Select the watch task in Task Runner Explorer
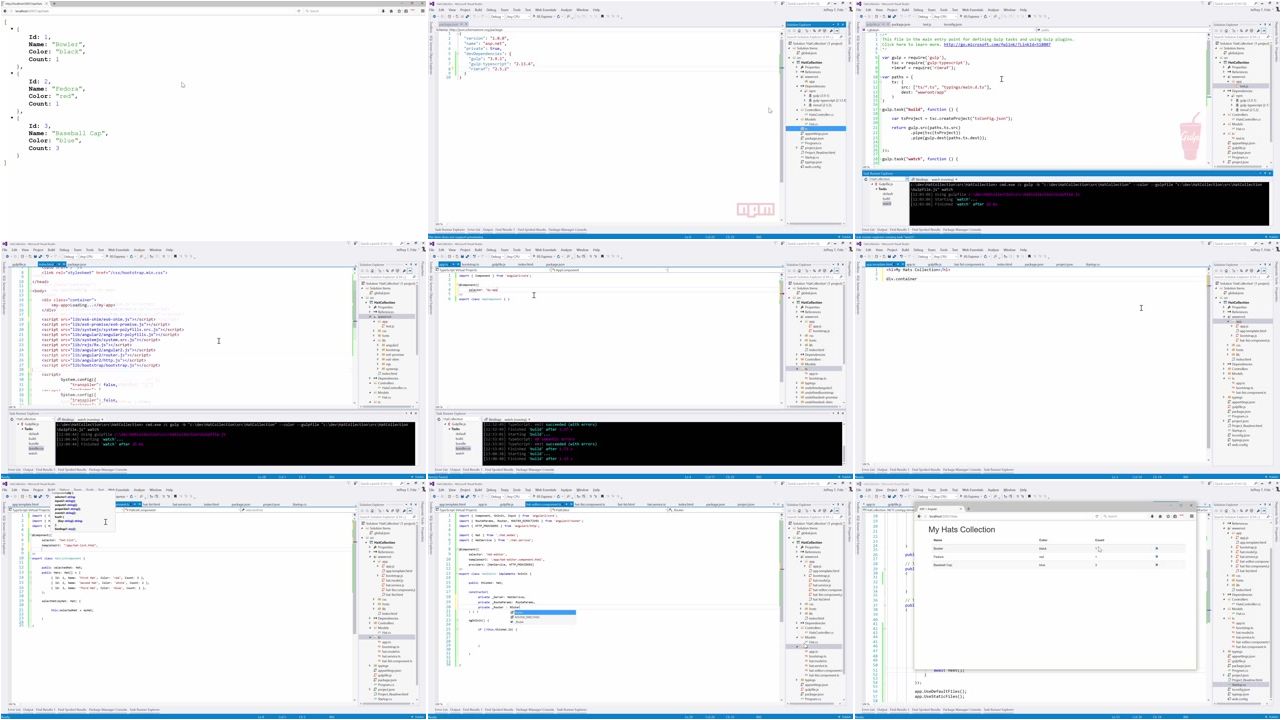The height and width of the screenshot is (720, 1281). [x=887, y=204]
